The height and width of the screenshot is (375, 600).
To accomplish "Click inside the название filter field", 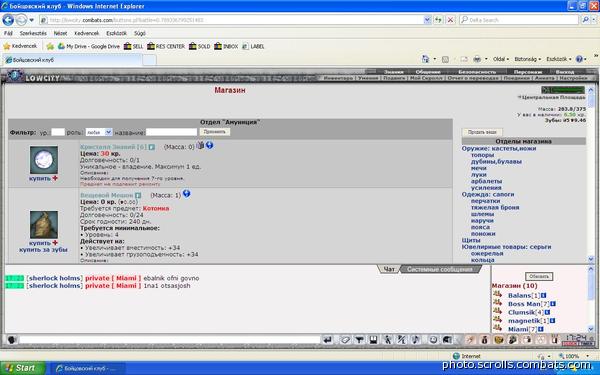I will pos(171,132).
